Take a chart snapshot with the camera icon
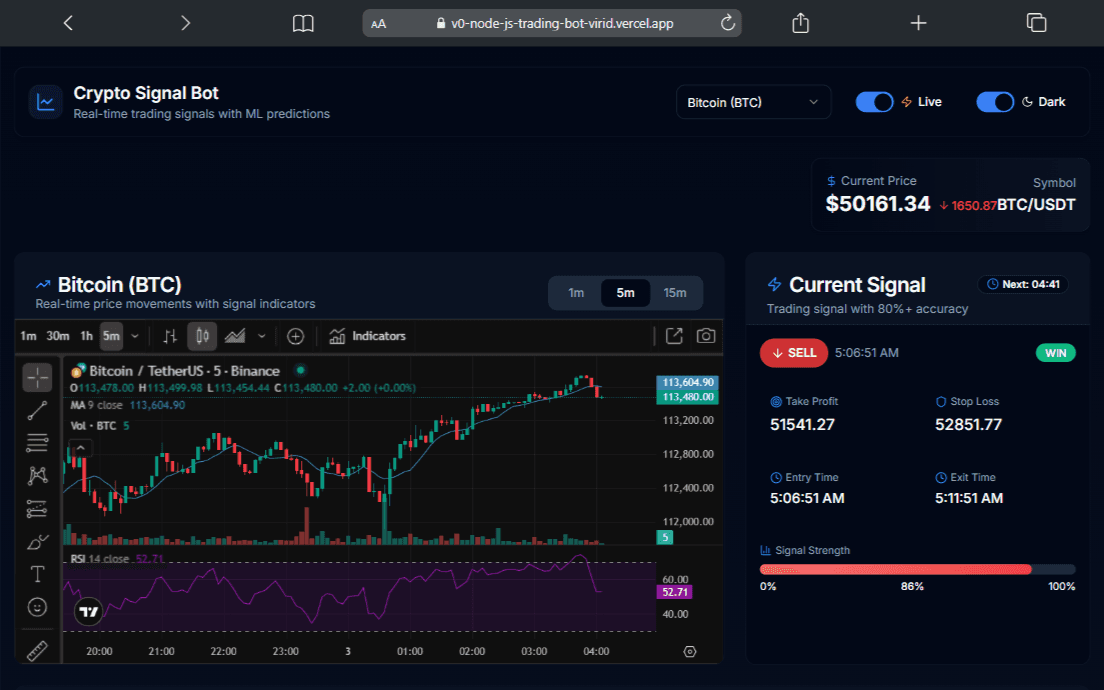 click(705, 336)
